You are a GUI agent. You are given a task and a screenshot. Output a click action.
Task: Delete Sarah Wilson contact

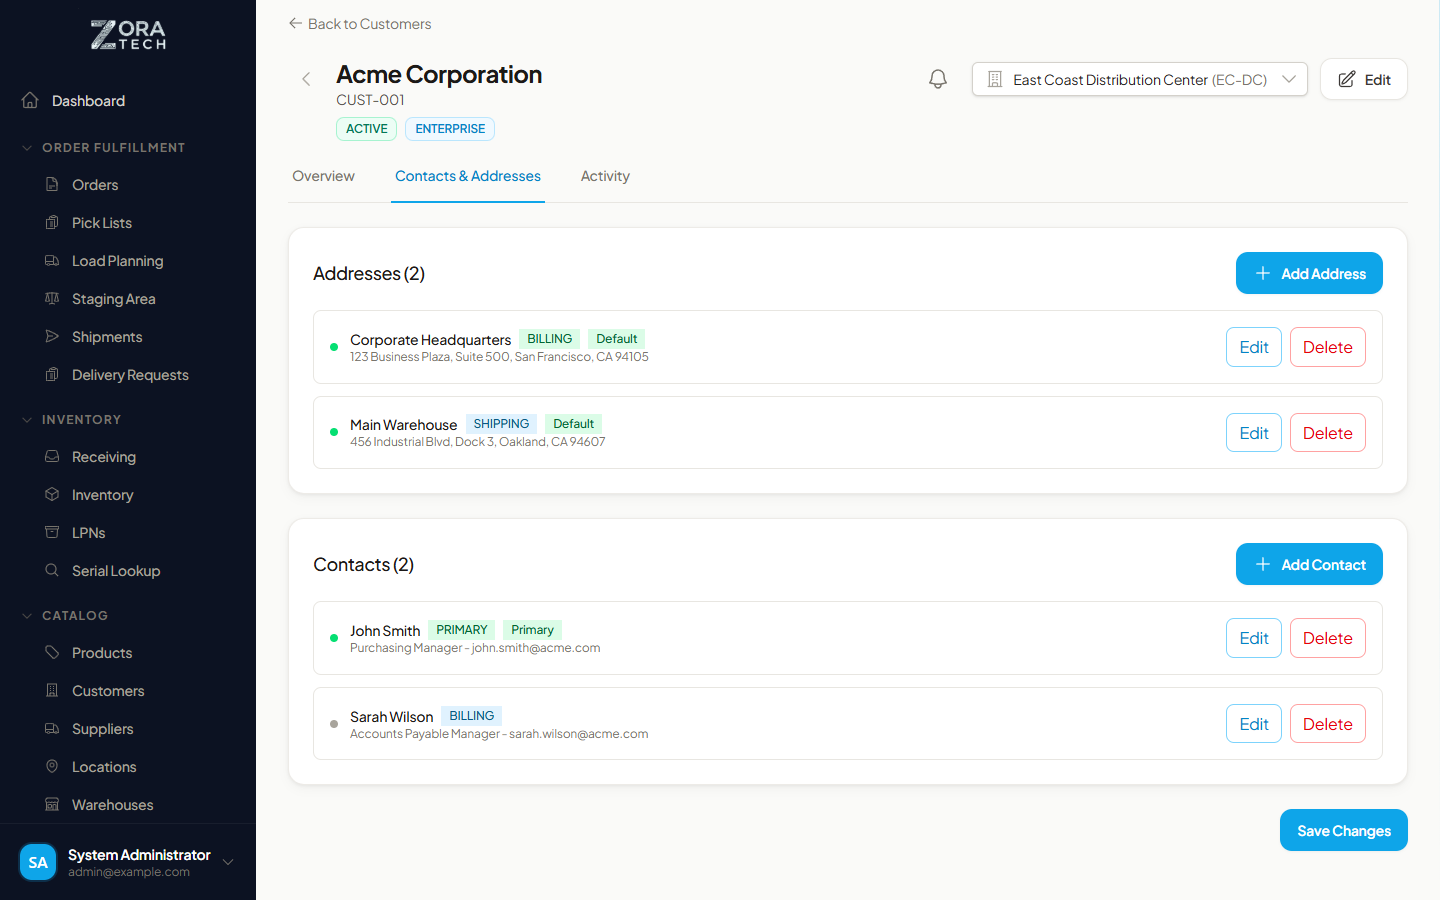(1328, 724)
